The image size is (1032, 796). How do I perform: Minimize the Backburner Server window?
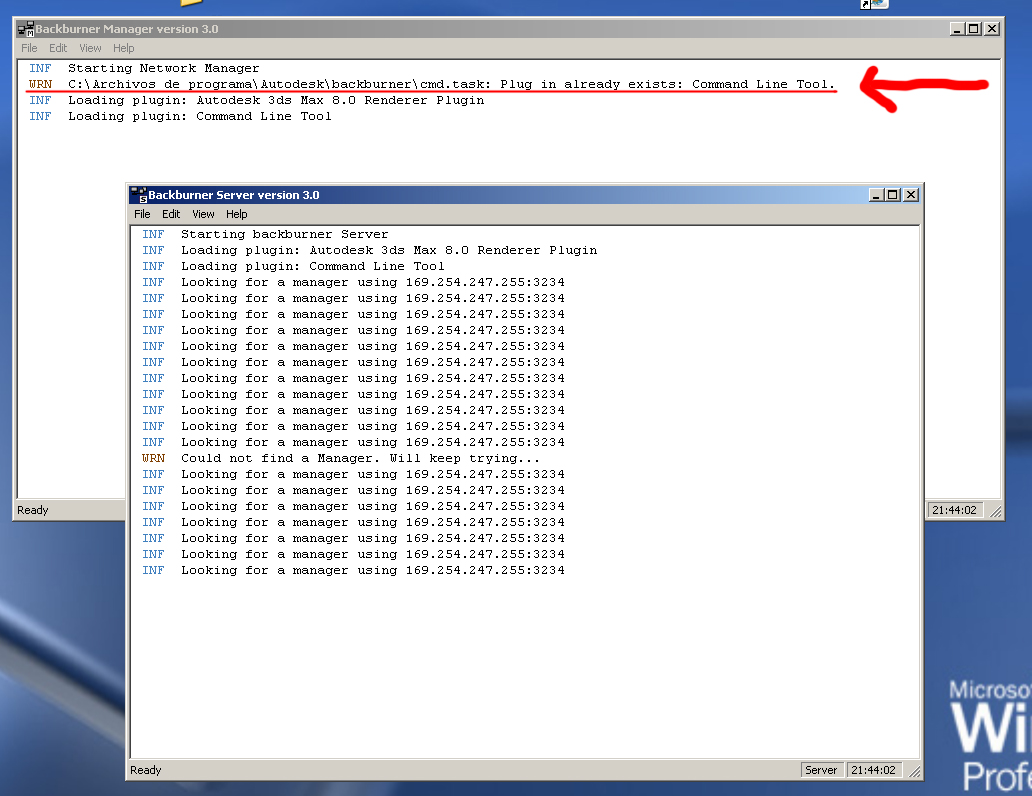[x=876, y=195]
